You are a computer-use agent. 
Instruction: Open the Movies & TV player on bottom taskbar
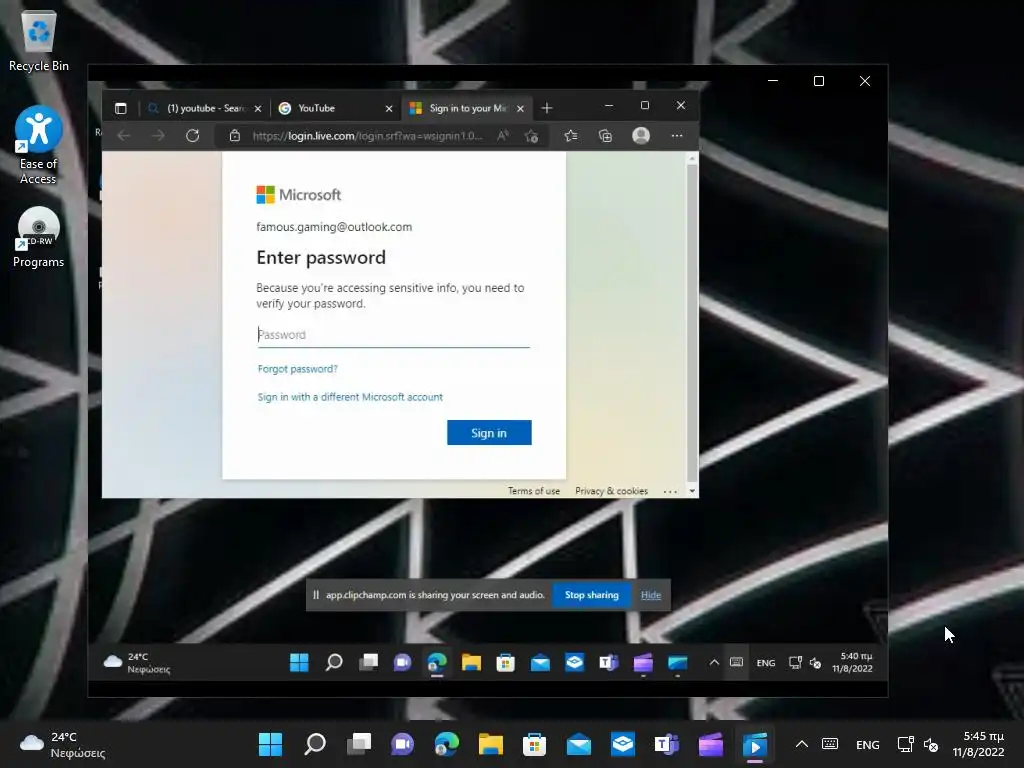tap(754, 744)
